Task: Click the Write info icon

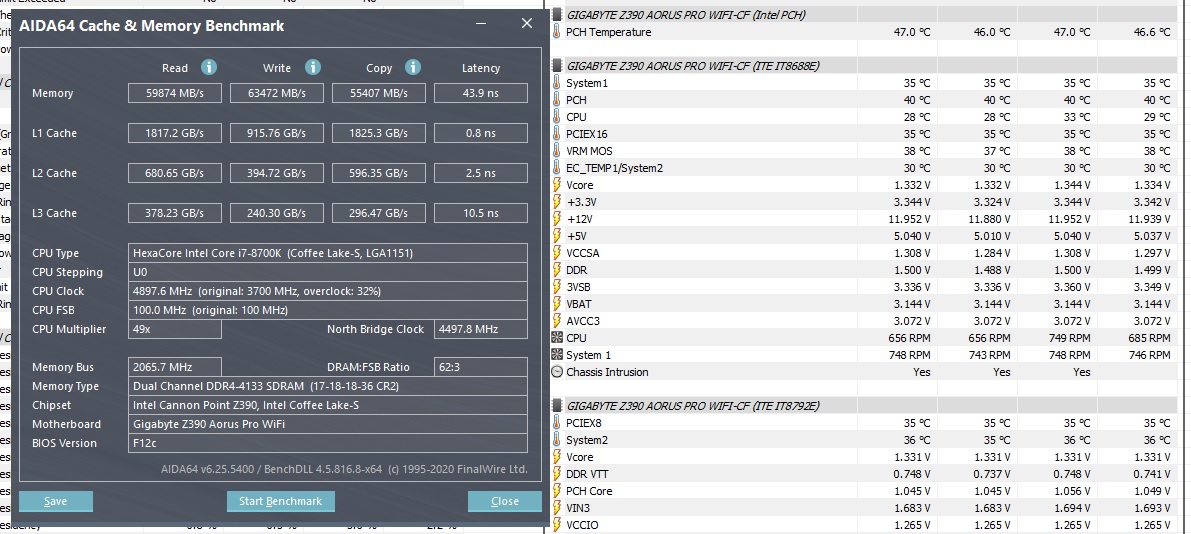Action: coord(312,67)
